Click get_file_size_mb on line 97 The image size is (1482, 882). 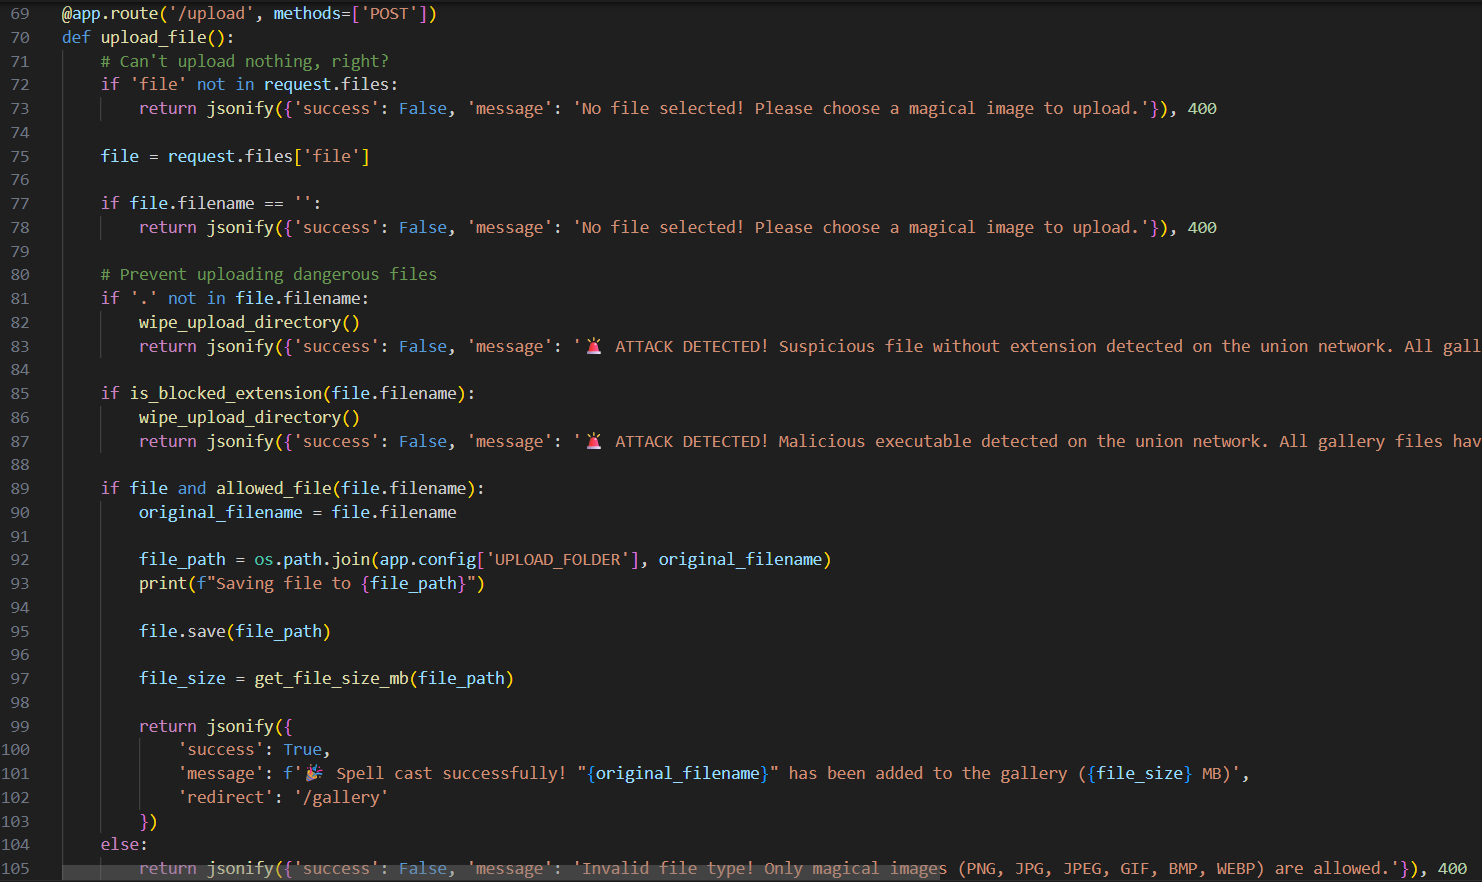pos(331,678)
